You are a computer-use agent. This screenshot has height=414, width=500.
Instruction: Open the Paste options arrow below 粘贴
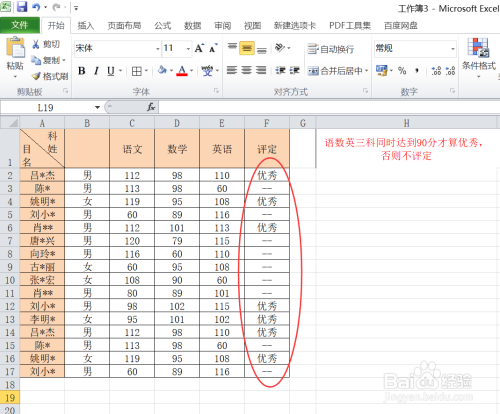pyautogui.click(x=15, y=77)
